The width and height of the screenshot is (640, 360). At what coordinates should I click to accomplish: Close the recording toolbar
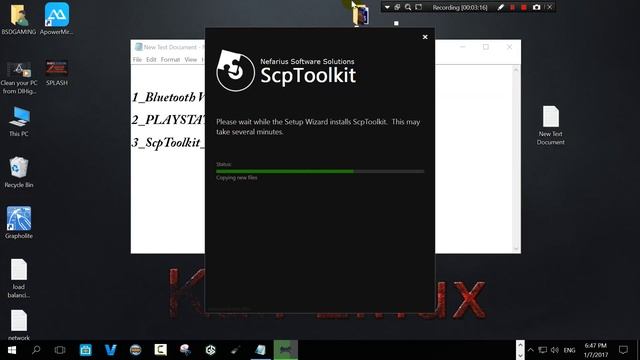coord(549,7)
